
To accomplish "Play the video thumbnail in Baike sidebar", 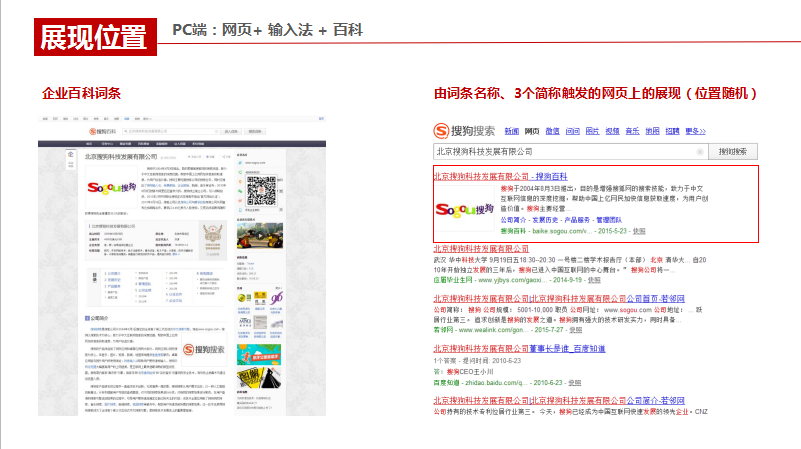I will tap(260, 235).
